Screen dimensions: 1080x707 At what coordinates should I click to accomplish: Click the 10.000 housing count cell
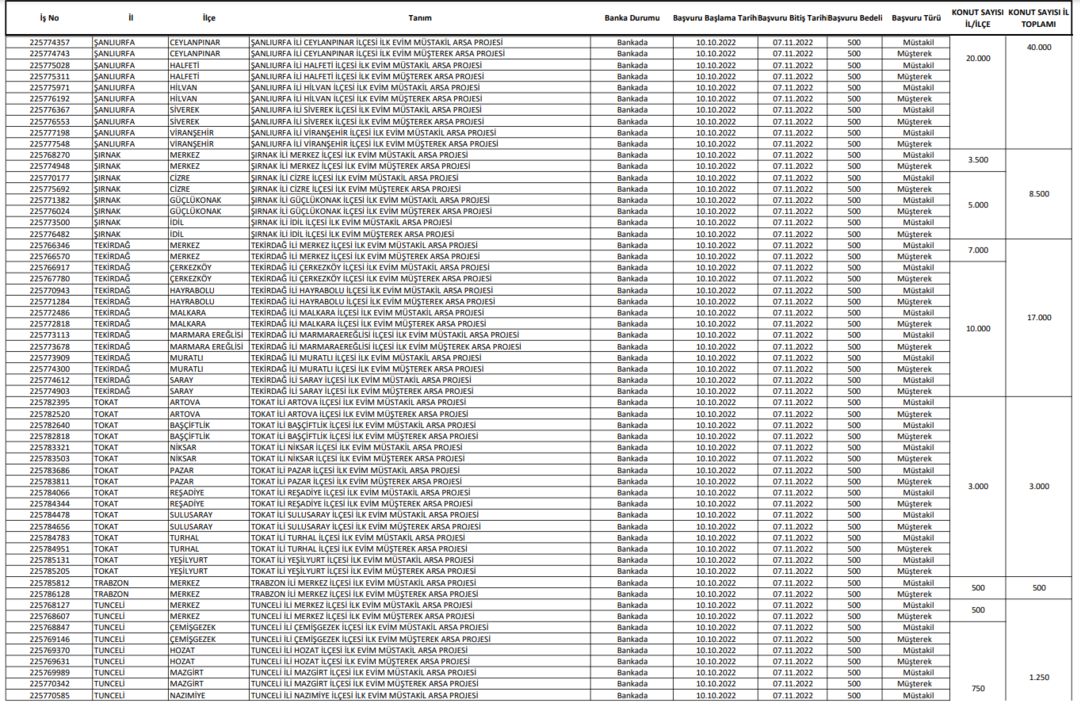tap(977, 329)
